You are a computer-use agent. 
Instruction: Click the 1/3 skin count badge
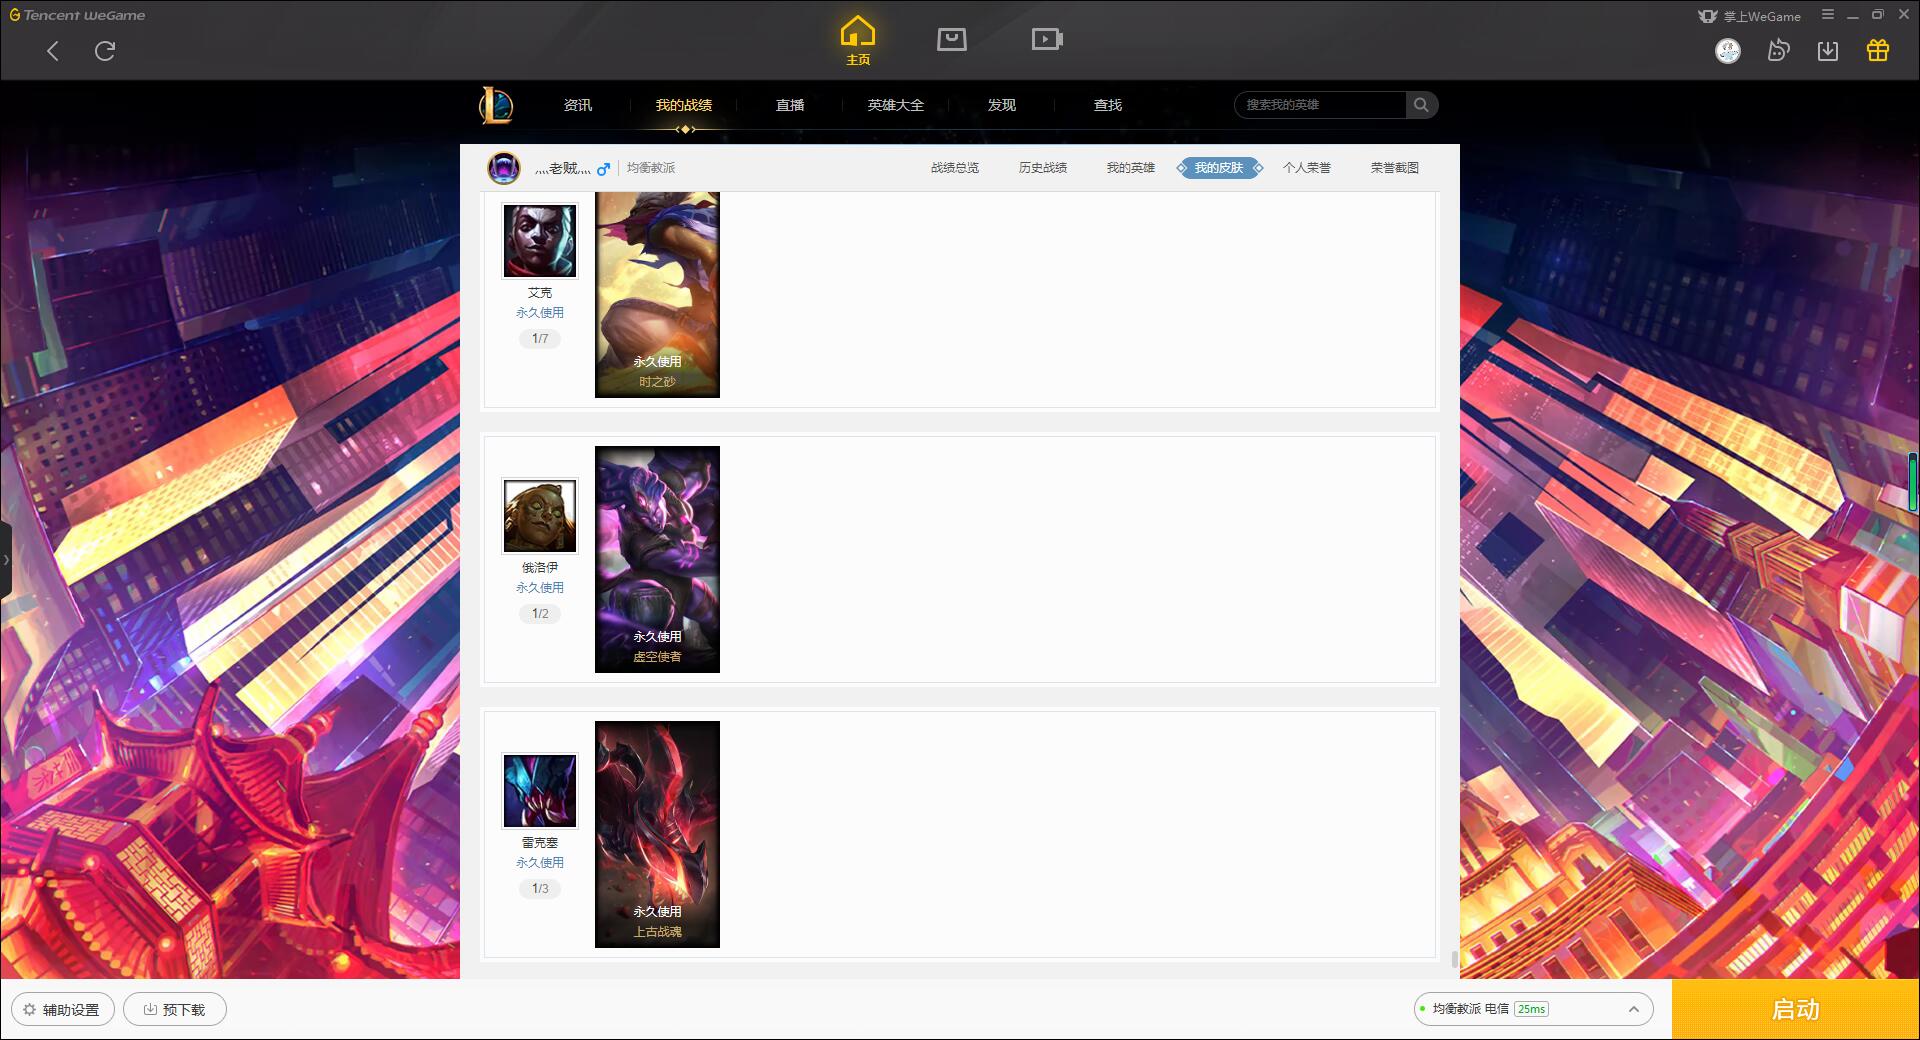[540, 889]
